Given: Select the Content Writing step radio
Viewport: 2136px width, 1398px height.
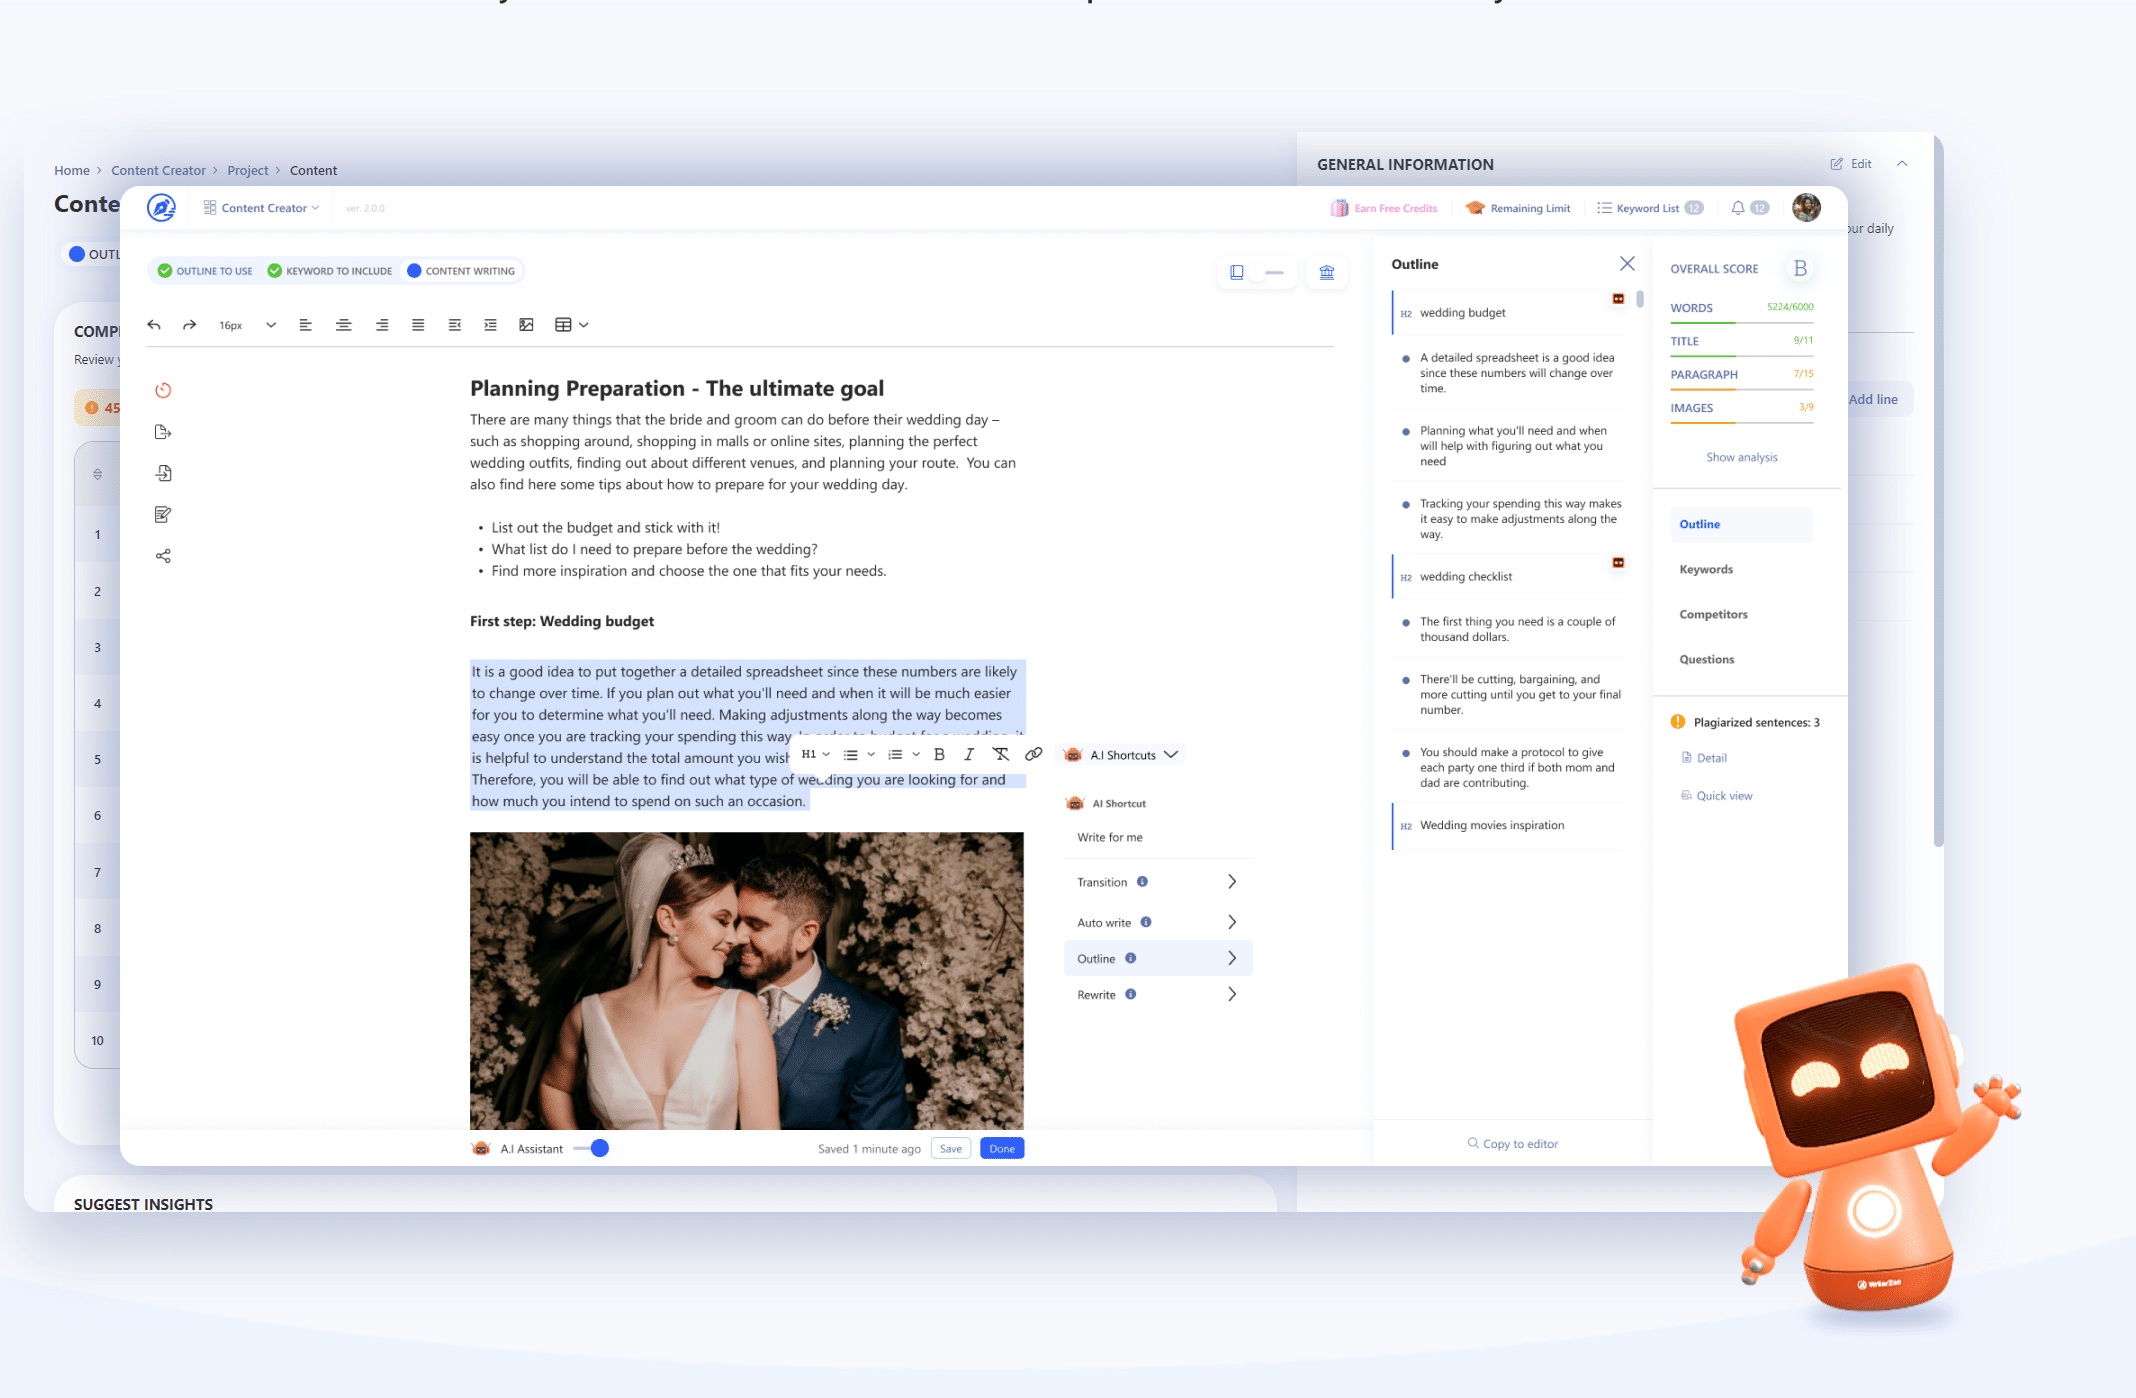Looking at the screenshot, I should coord(414,271).
